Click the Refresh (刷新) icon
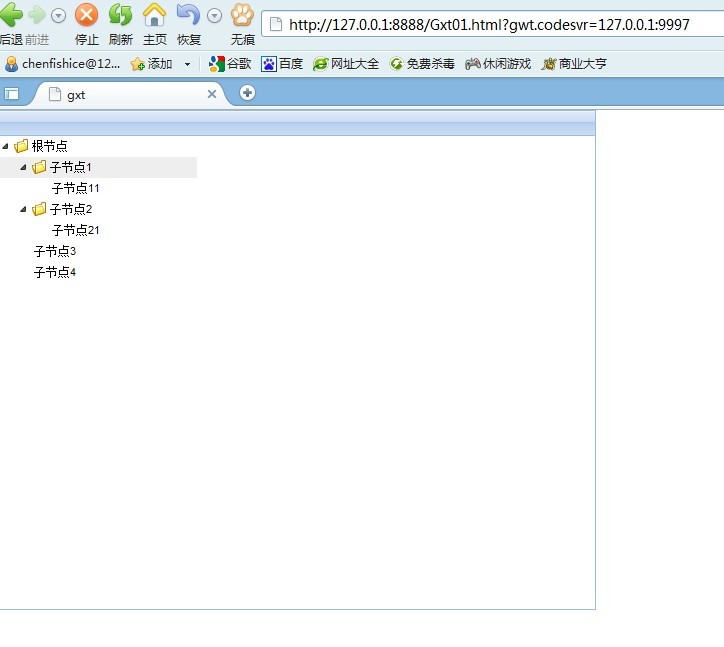Viewport: 724px width, 647px height. coord(121,15)
